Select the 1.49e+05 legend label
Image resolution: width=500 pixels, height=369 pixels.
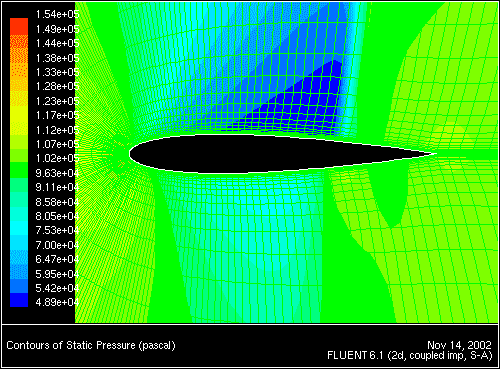click(57, 29)
